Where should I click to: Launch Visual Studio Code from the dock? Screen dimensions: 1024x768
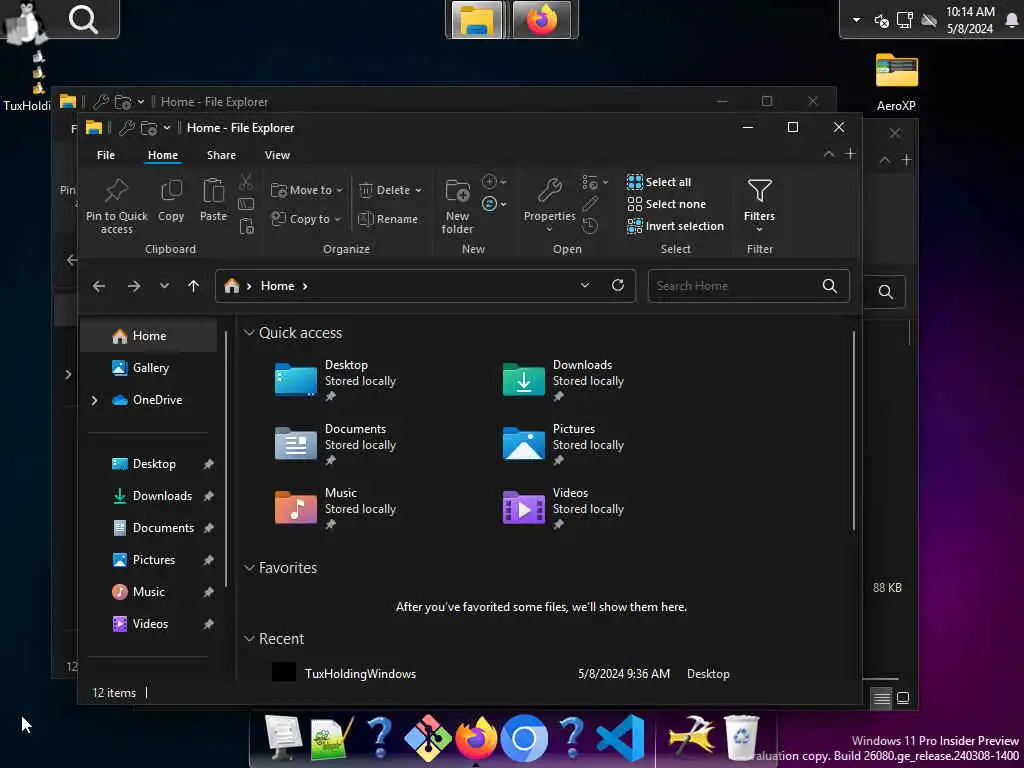point(620,738)
